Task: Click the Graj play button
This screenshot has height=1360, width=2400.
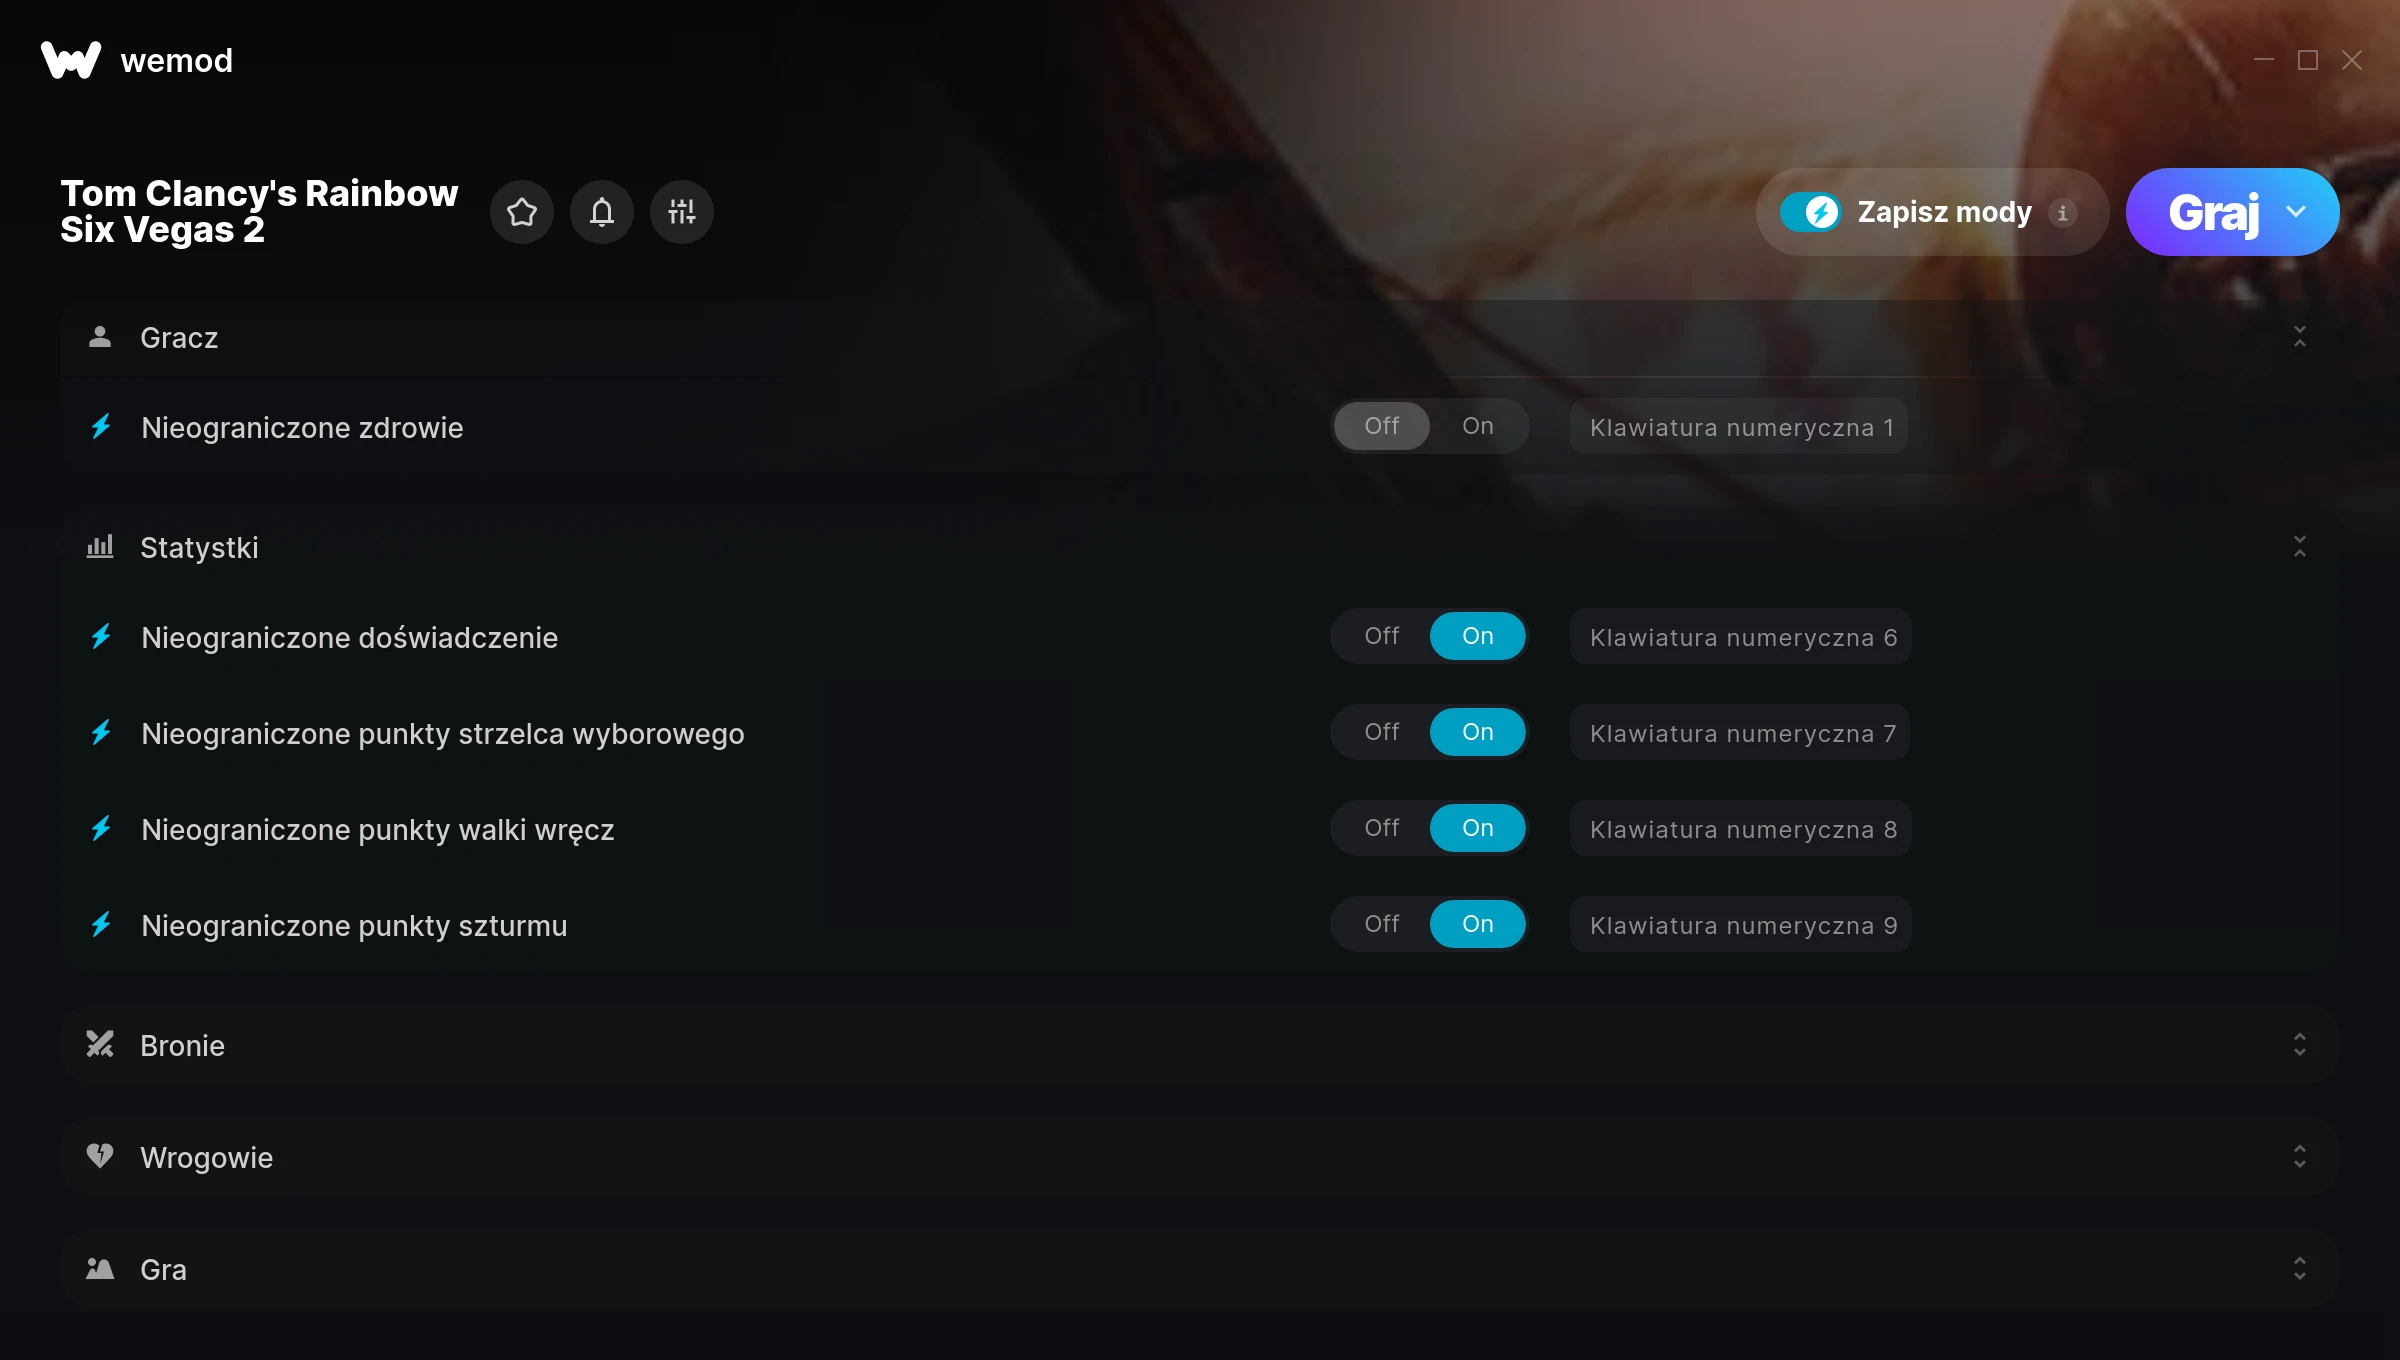Action: (x=2213, y=212)
